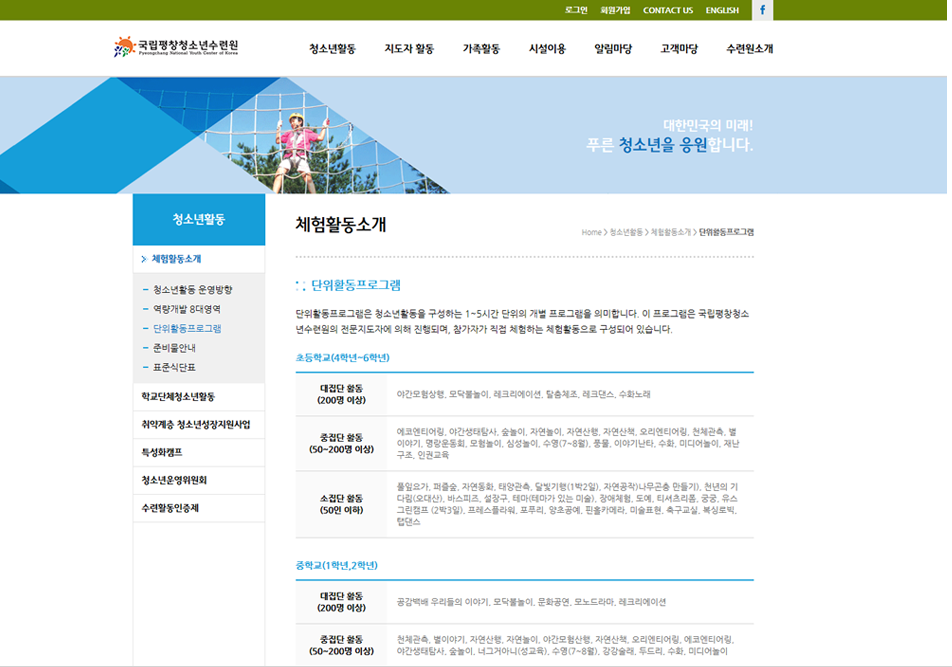
Task: Open the 청소년활동 main navigation menu
Action: (x=332, y=48)
